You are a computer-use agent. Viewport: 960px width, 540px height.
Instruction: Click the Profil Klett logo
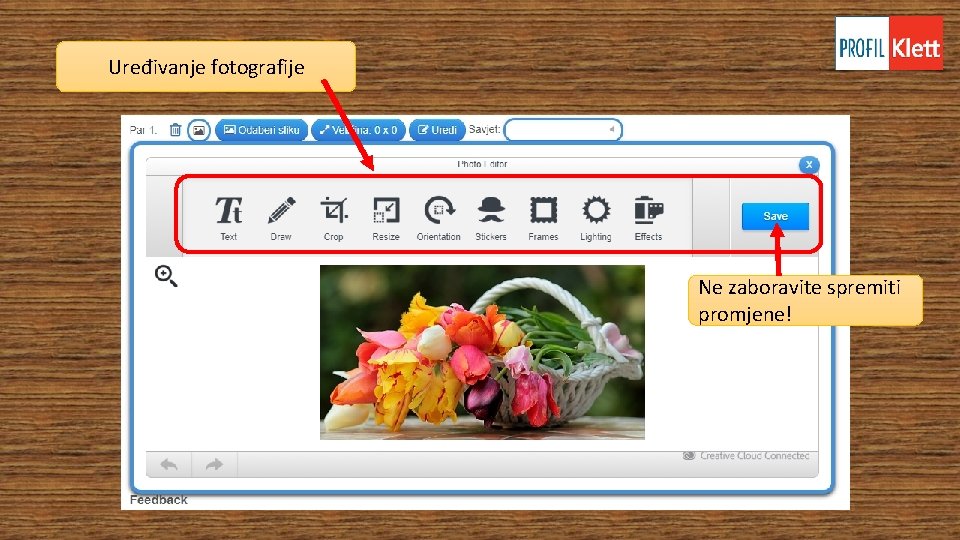[x=889, y=43]
